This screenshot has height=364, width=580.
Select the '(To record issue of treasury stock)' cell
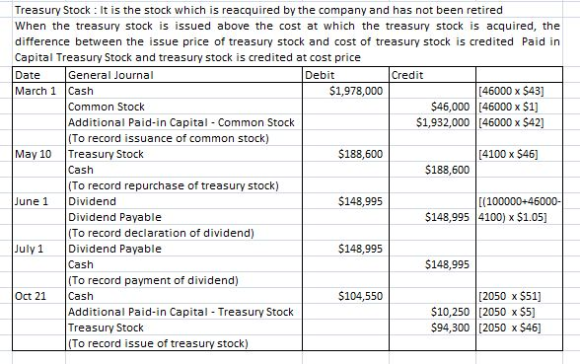[184, 343]
